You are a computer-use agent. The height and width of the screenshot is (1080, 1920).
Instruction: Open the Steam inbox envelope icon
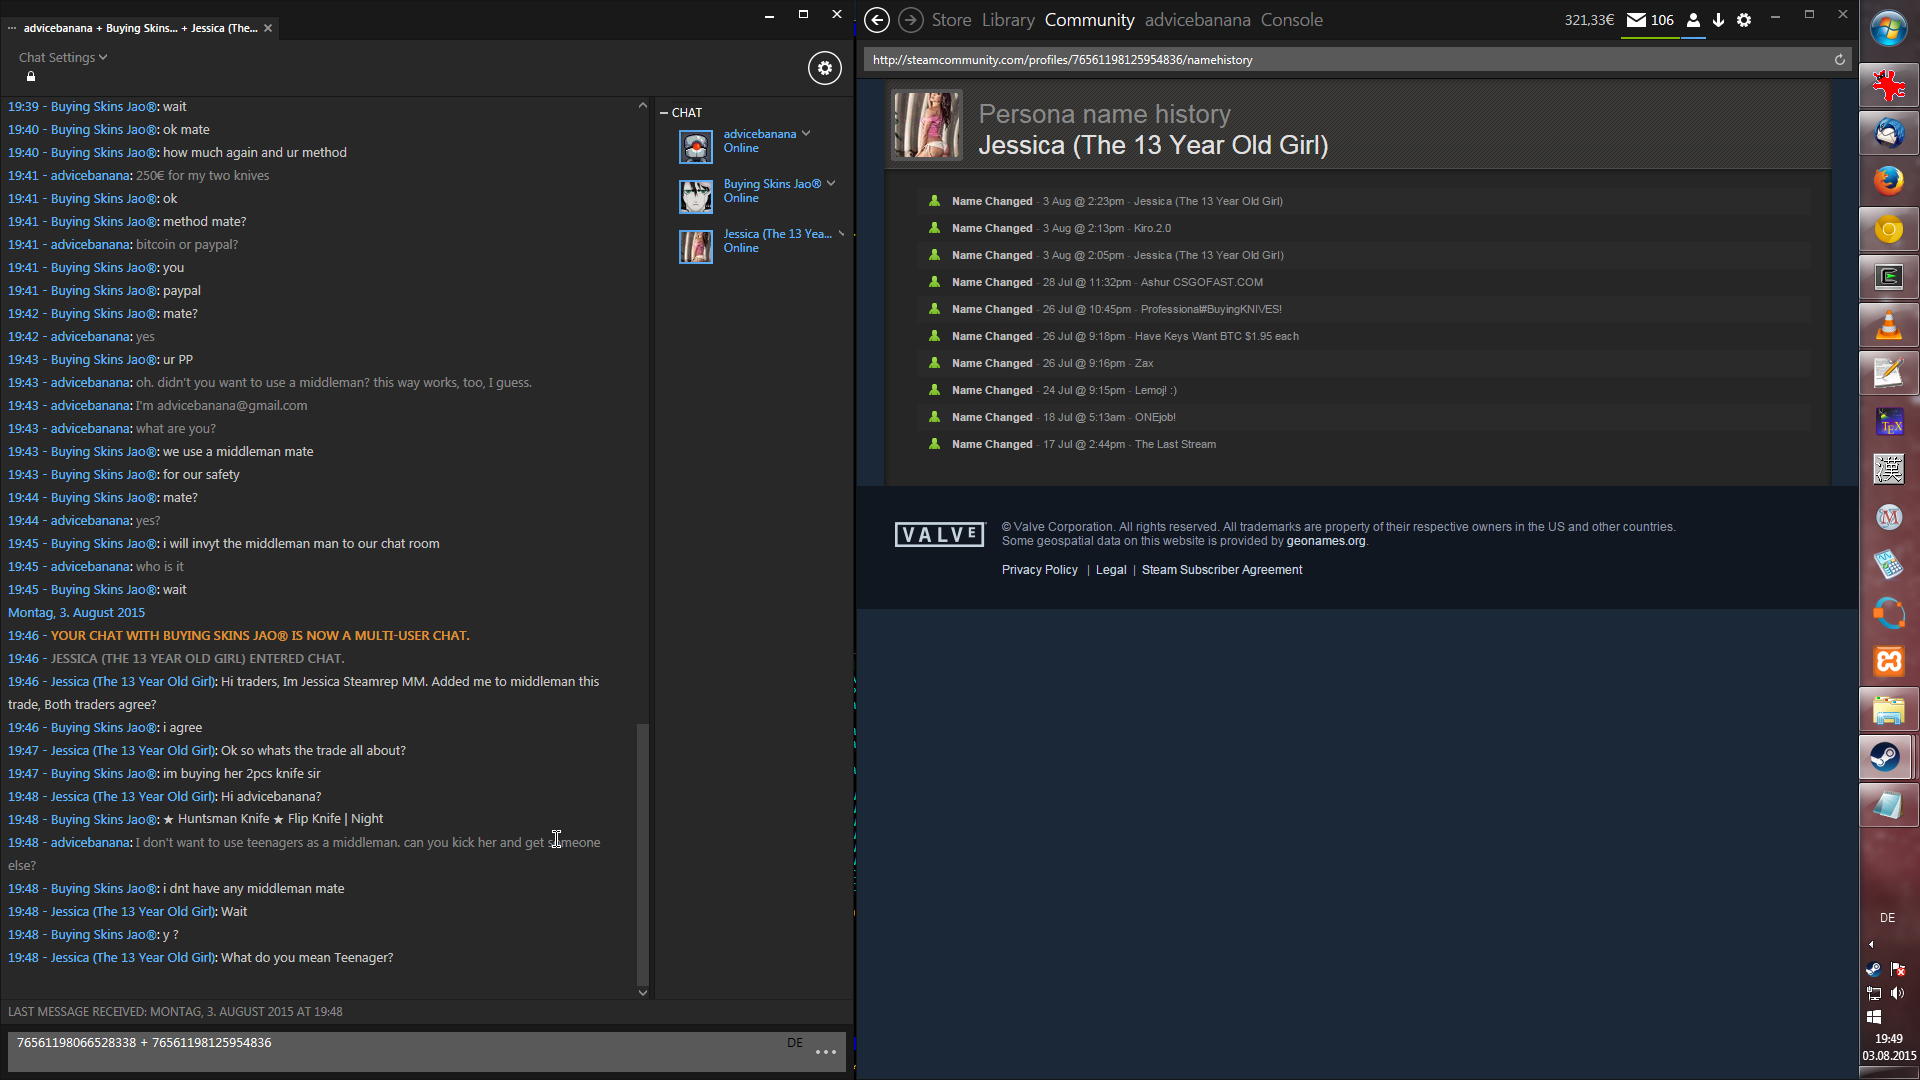[x=1636, y=20]
